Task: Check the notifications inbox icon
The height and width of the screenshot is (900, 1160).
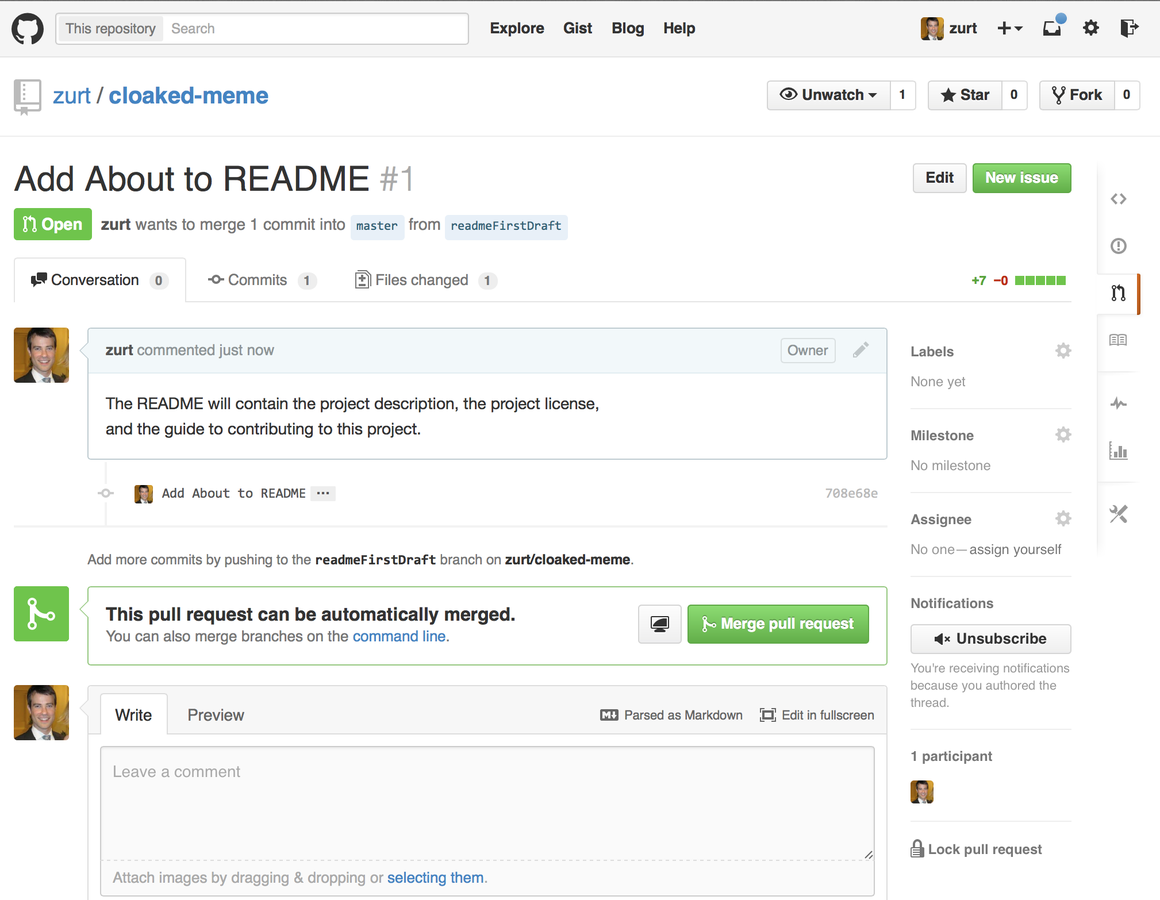Action: pyautogui.click(x=1053, y=27)
